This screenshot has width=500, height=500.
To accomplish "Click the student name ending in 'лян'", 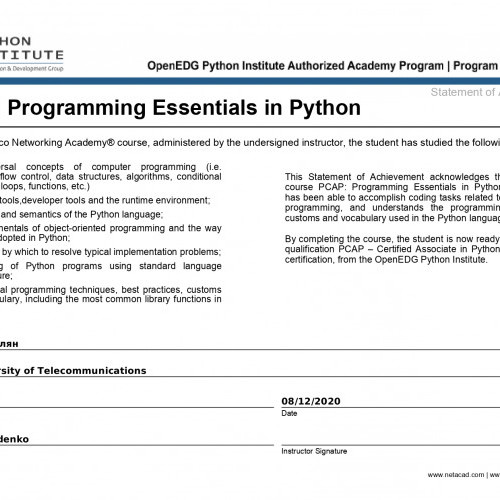I will click(x=9, y=344).
